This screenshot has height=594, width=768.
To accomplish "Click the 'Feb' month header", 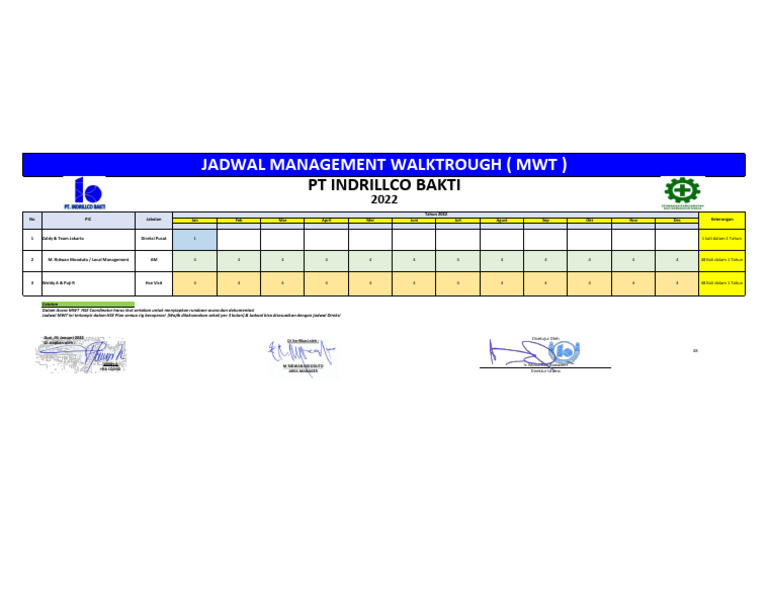I will (x=239, y=221).
